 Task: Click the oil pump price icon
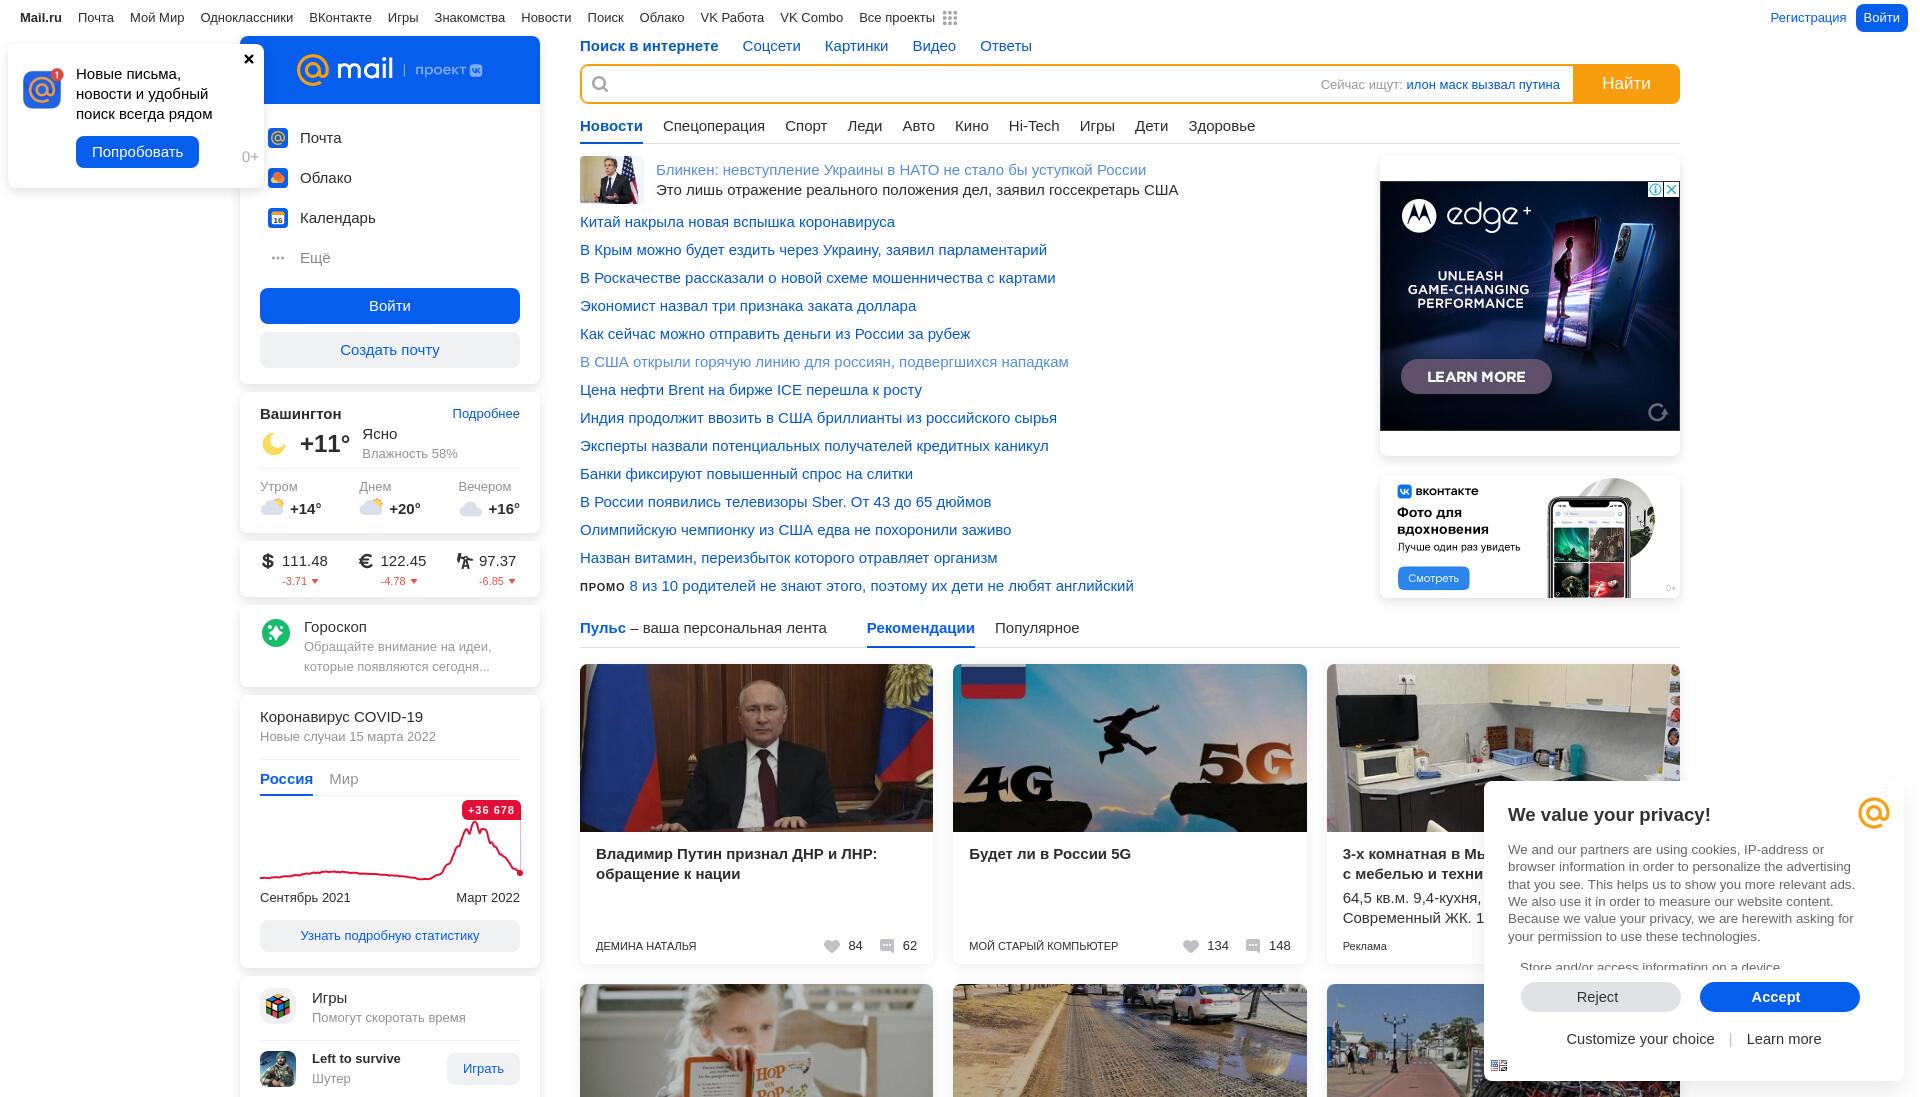[x=464, y=561]
